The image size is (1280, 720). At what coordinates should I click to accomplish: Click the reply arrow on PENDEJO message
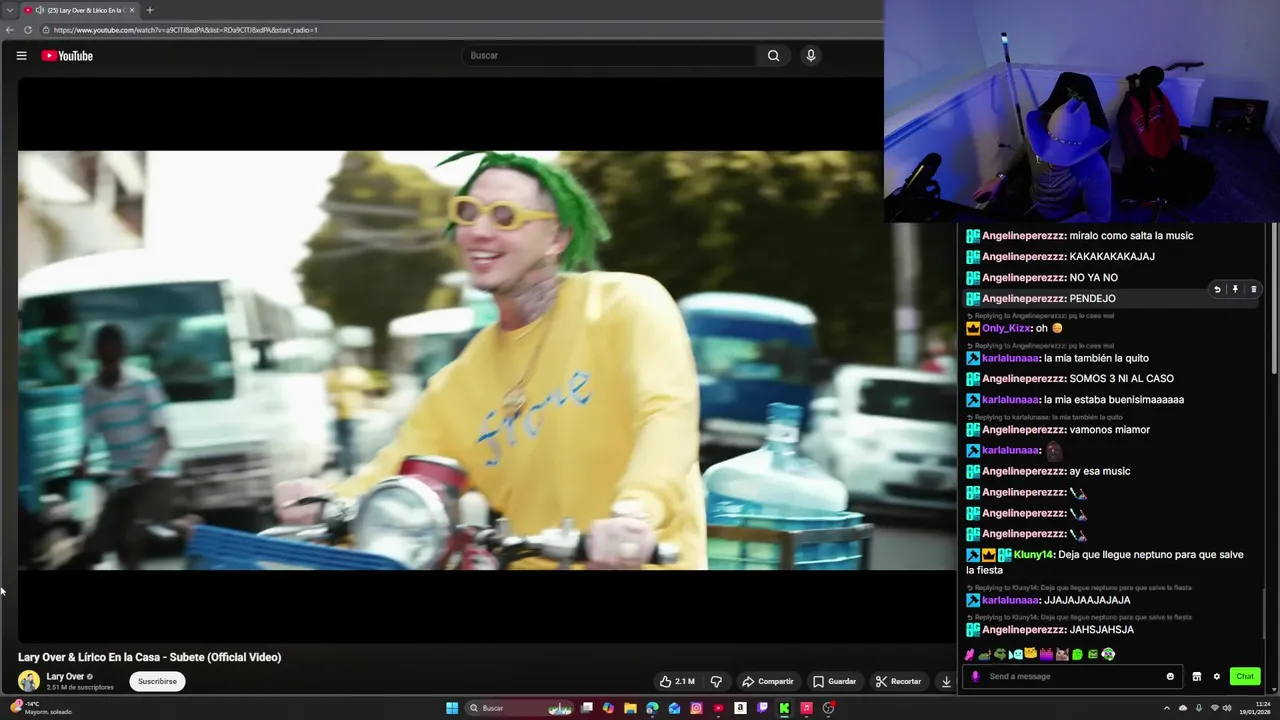click(x=1217, y=289)
